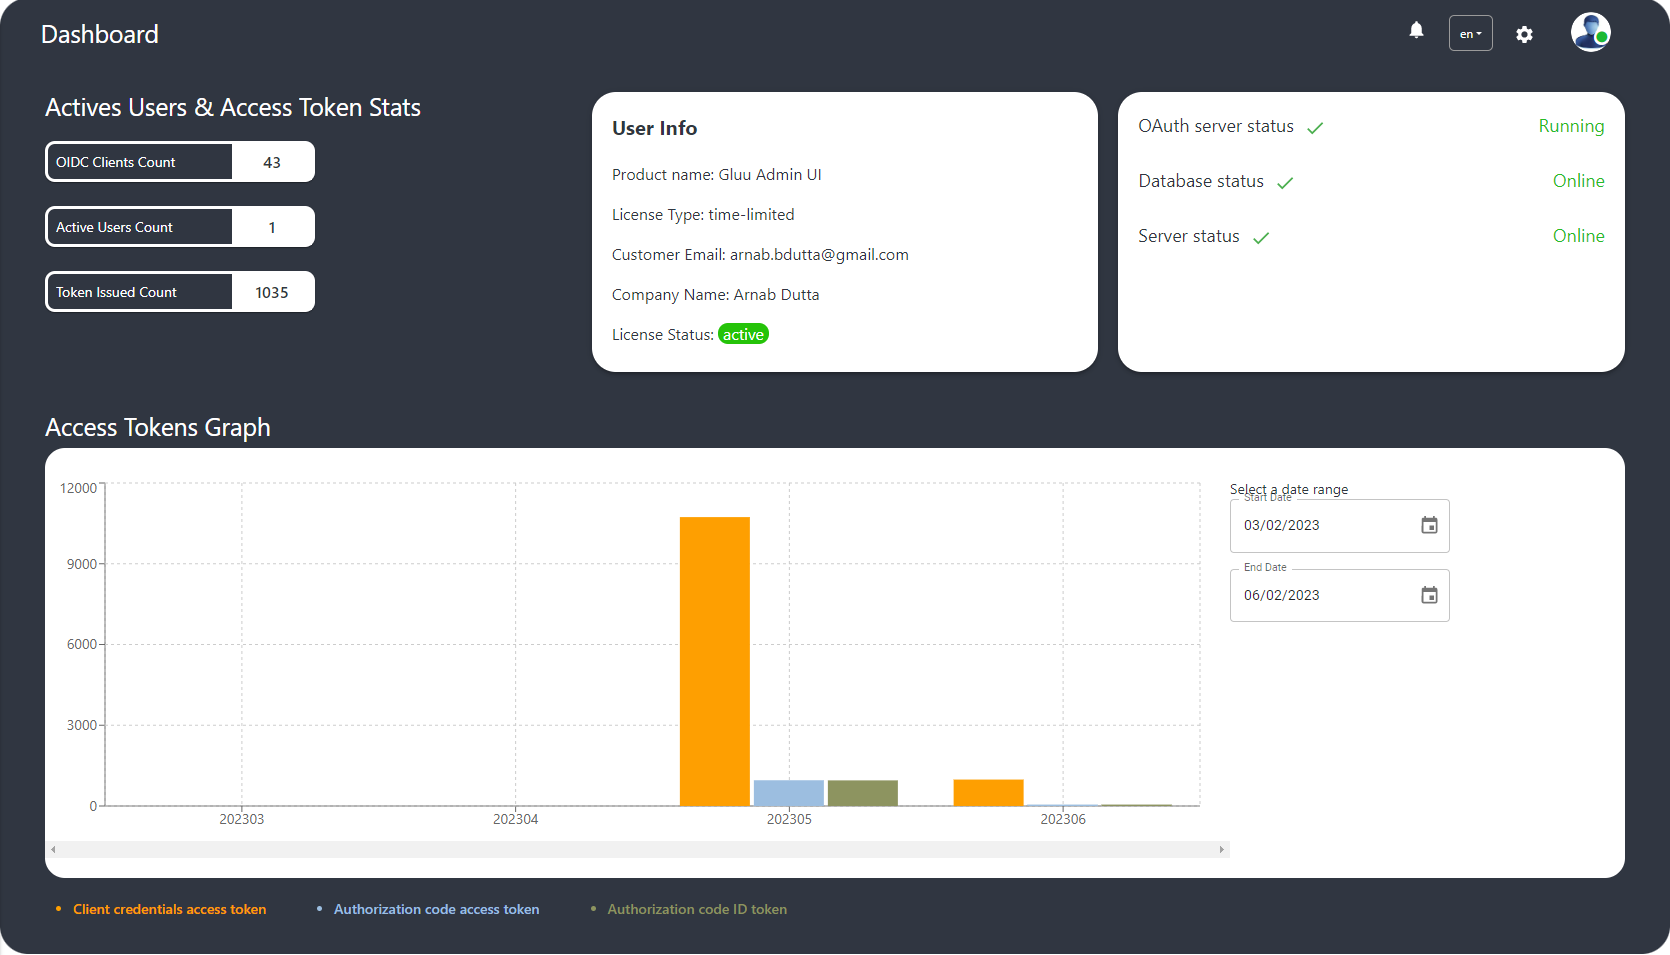Image resolution: width=1670 pixels, height=955 pixels.
Task: Click the OIDC Clients Count label
Action: (115, 162)
